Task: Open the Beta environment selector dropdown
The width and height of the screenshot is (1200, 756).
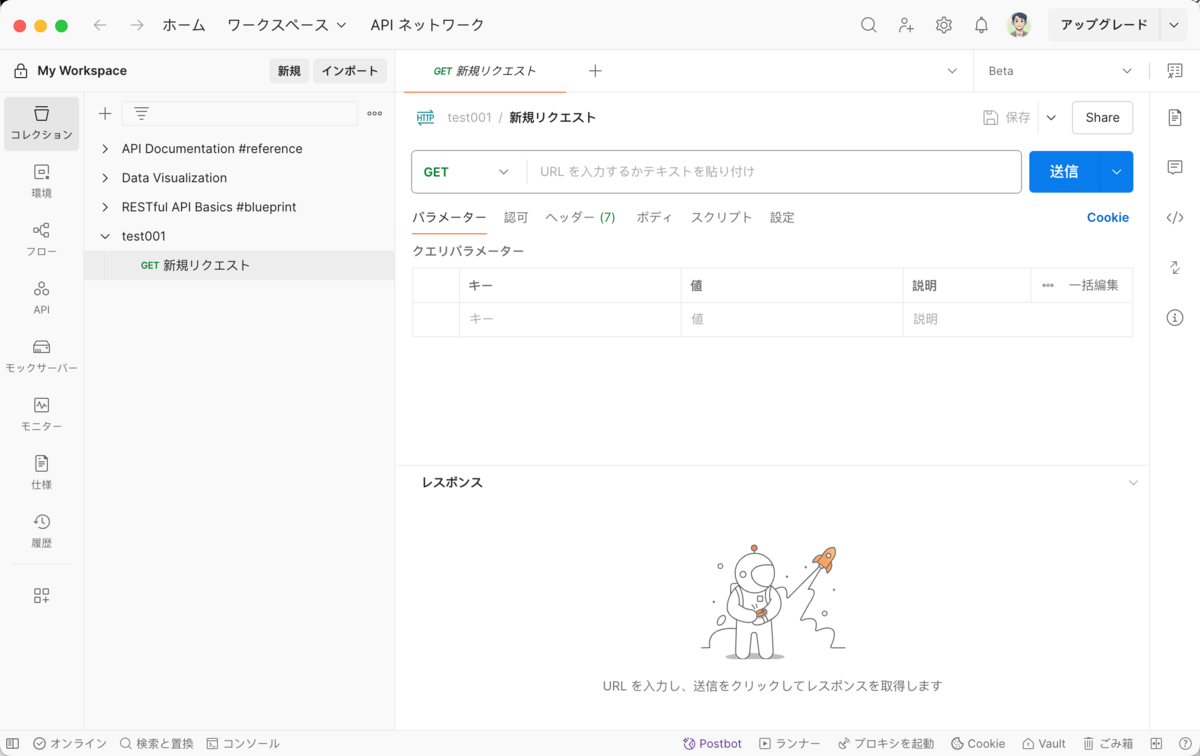Action: 1060,71
